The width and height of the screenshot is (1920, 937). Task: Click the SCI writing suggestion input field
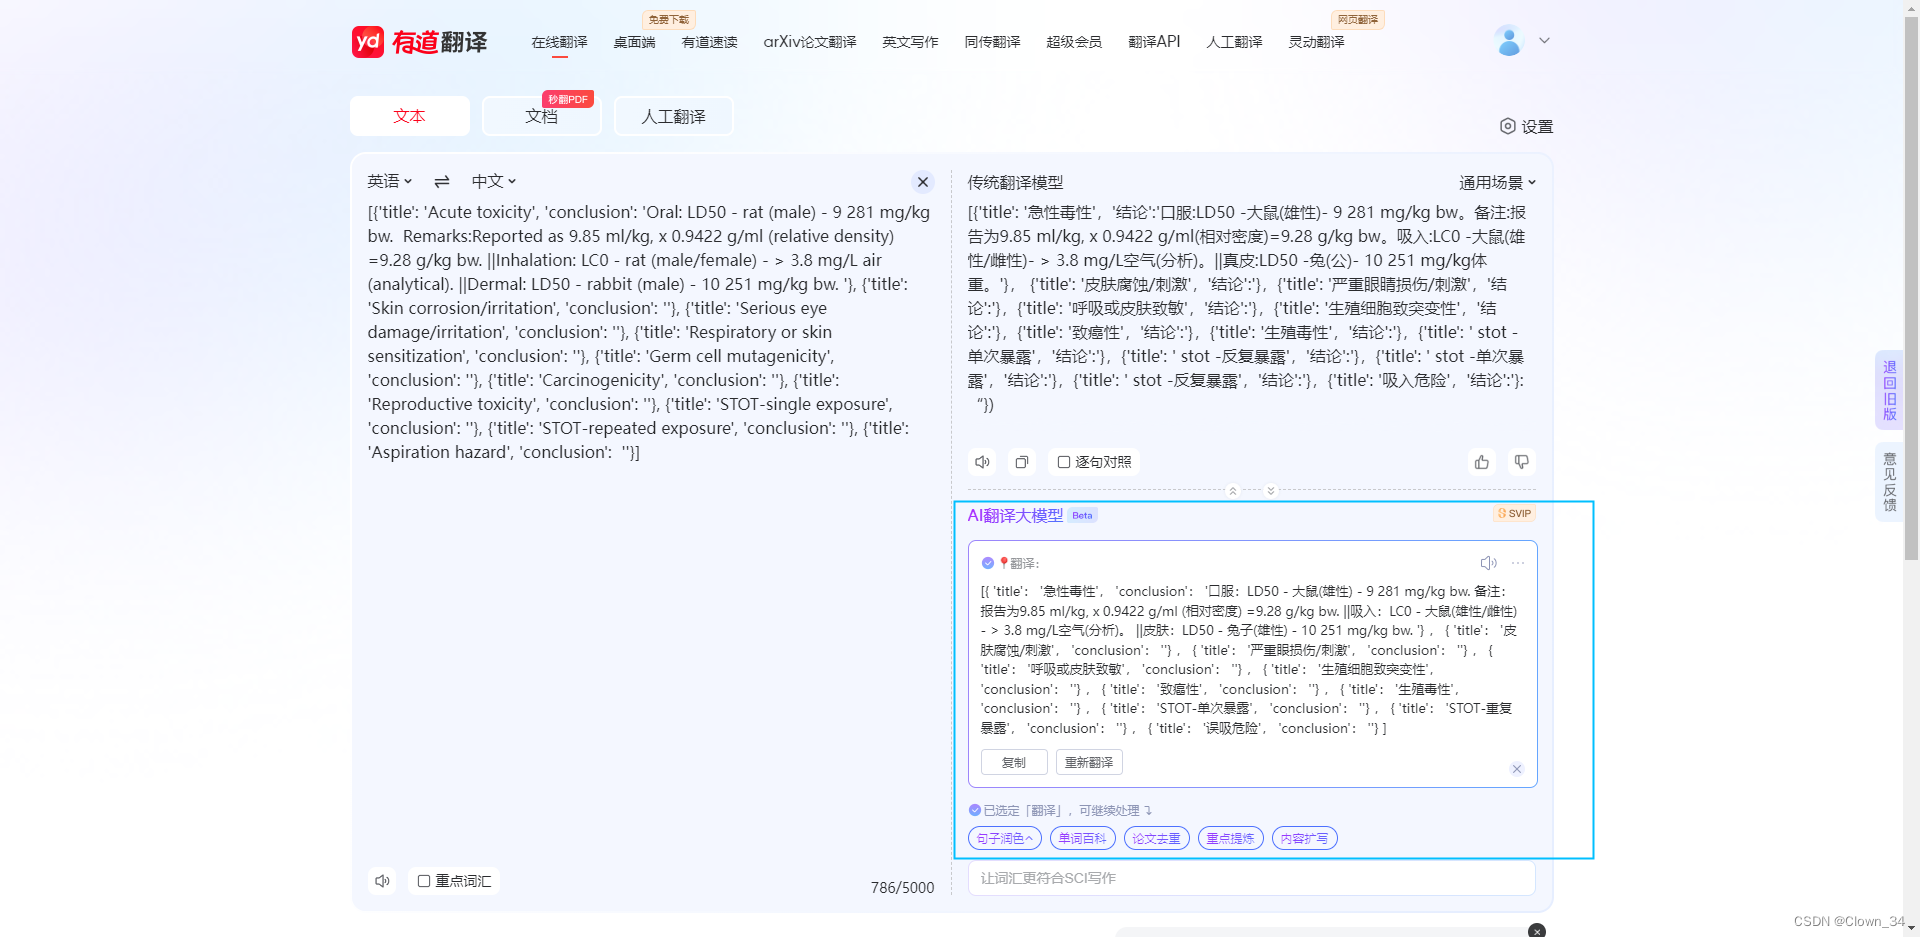point(1250,878)
